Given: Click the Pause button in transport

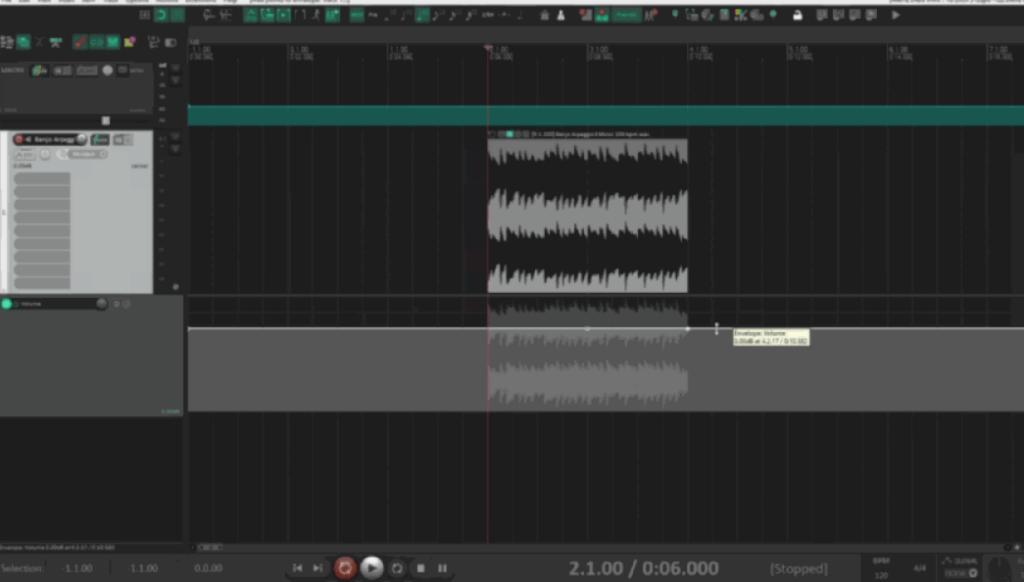Looking at the screenshot, I should coord(443,568).
